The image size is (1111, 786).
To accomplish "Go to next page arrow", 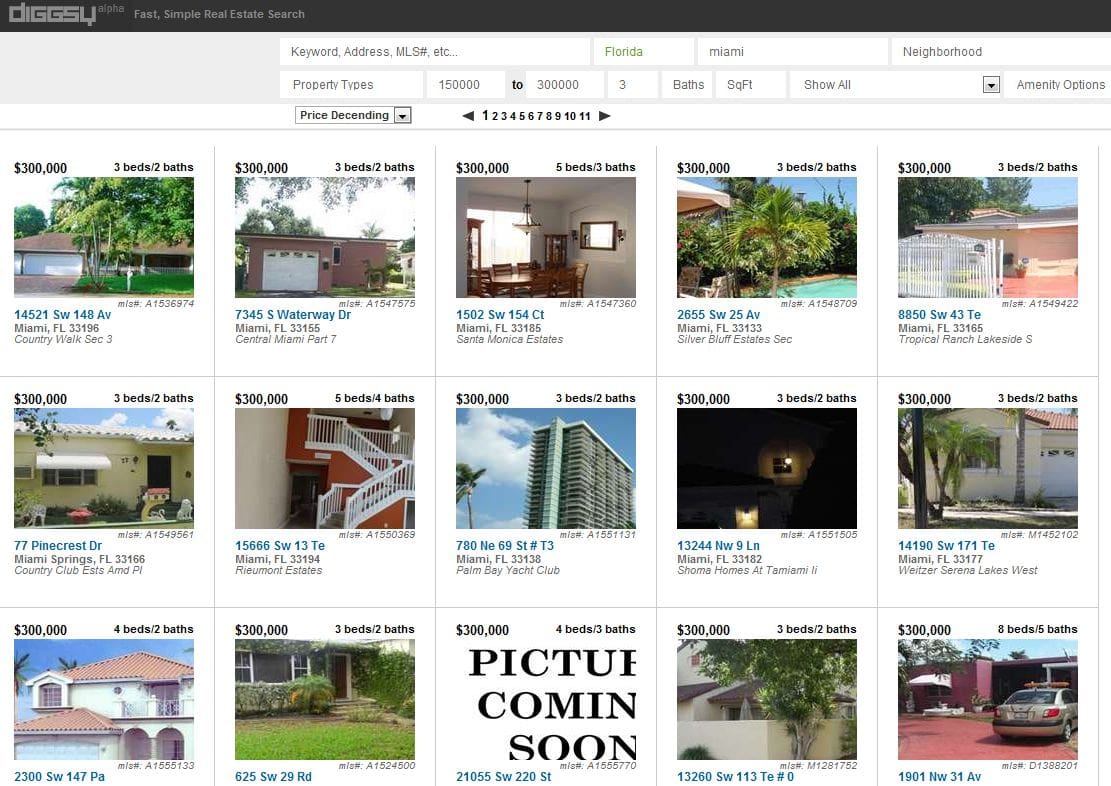I will pos(604,116).
